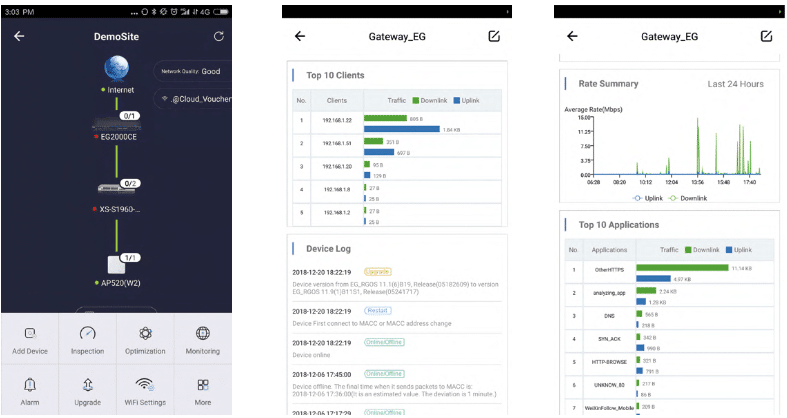Select the UNKNOW_80 application row
Viewport: 787px width, 418px height.
point(670,387)
